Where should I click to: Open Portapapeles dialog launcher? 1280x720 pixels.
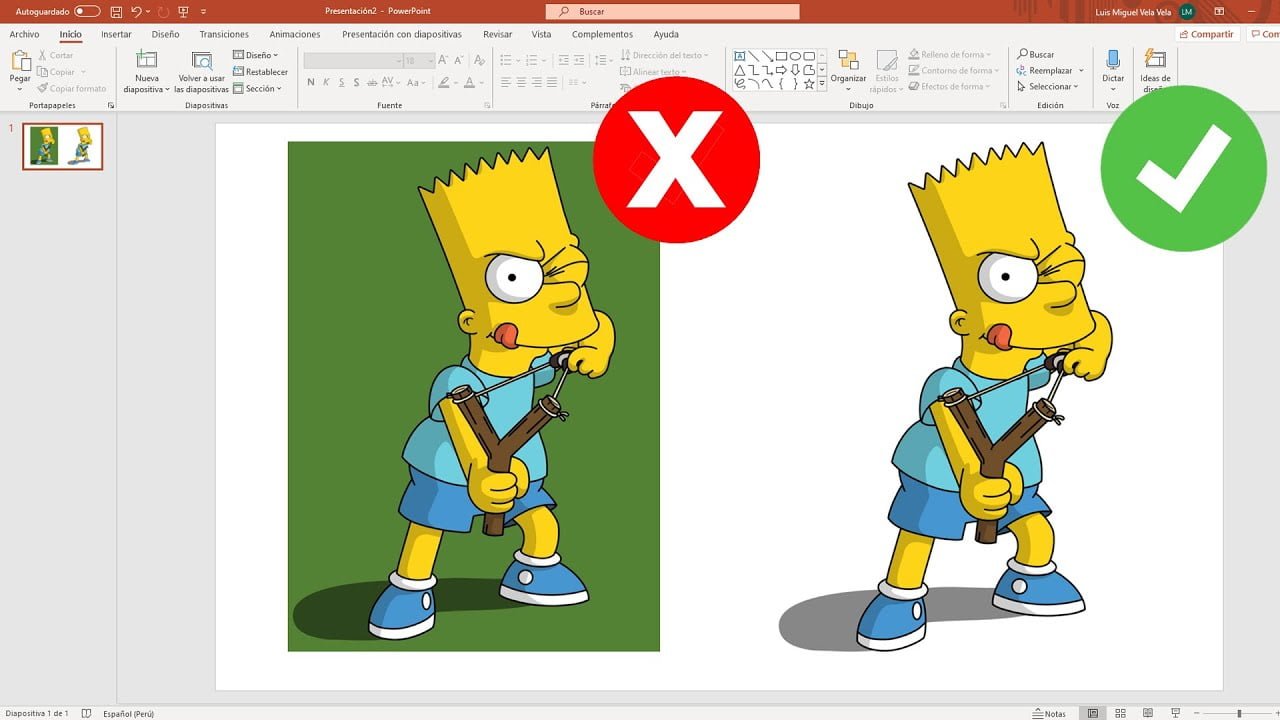111,105
